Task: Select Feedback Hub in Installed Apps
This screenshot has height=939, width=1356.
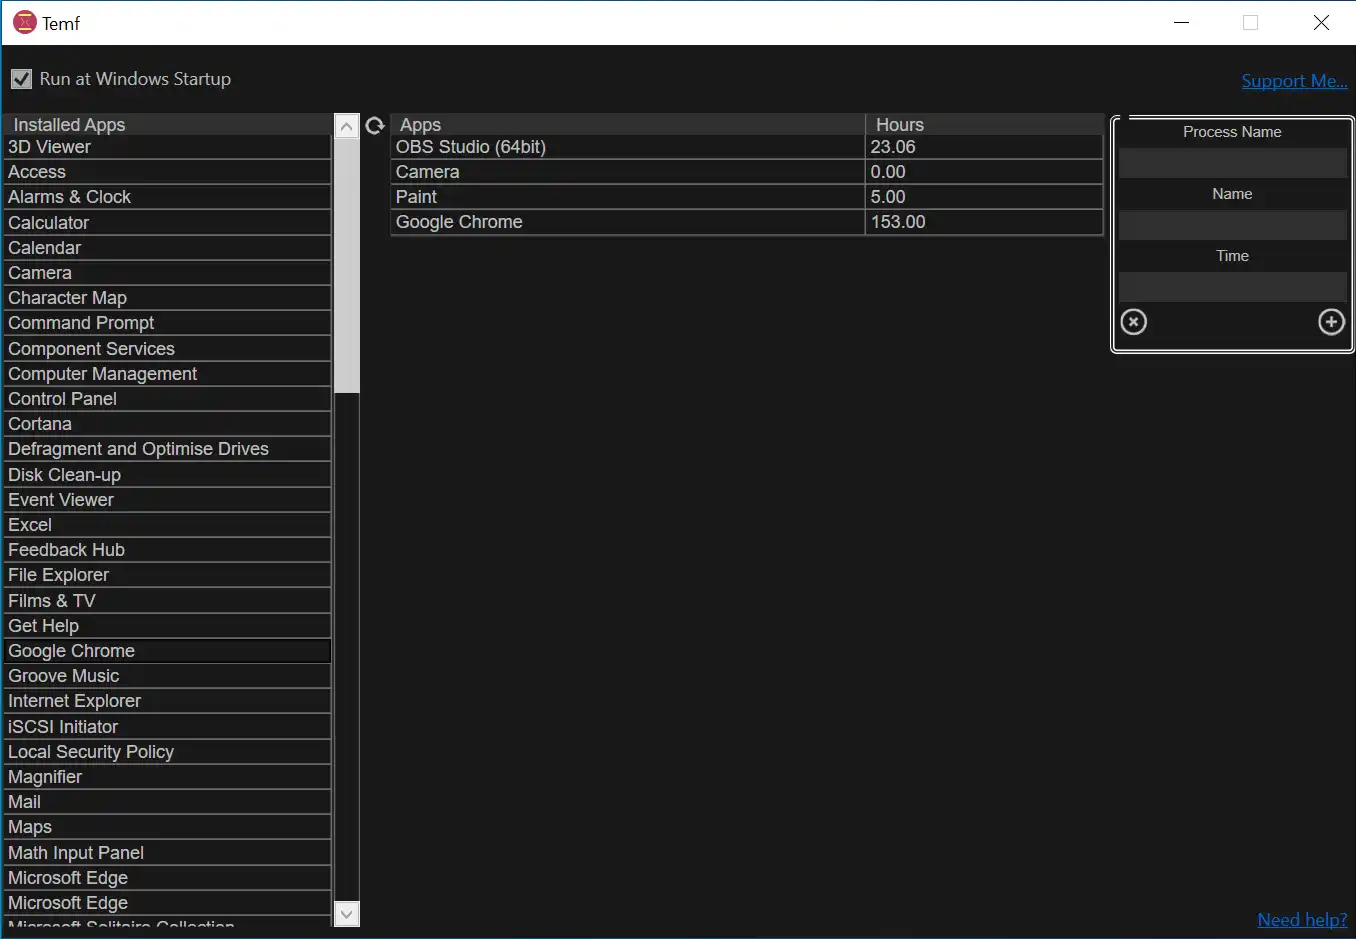Action: 167,550
